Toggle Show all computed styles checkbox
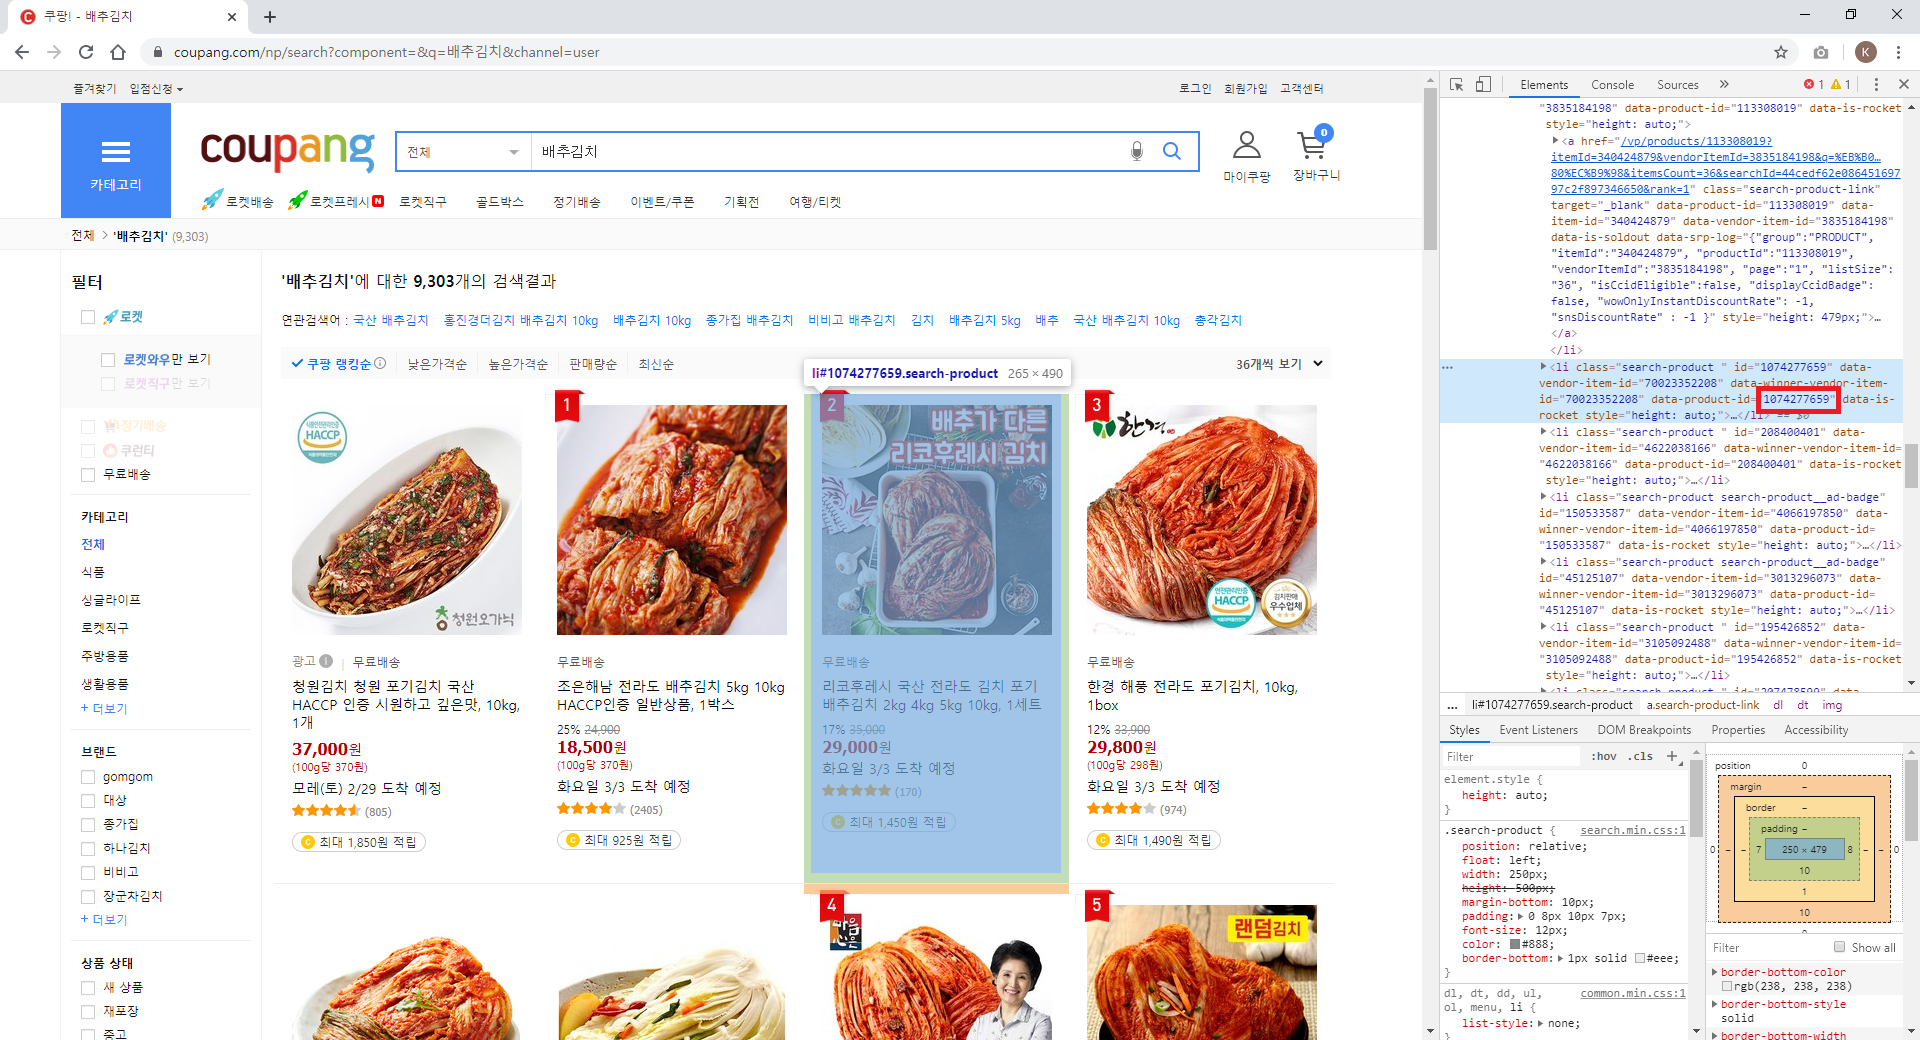Image resolution: width=1920 pixels, height=1040 pixels. click(1839, 947)
